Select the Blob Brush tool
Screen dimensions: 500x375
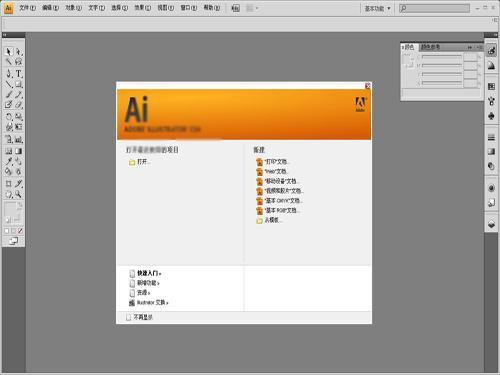(x=9, y=105)
